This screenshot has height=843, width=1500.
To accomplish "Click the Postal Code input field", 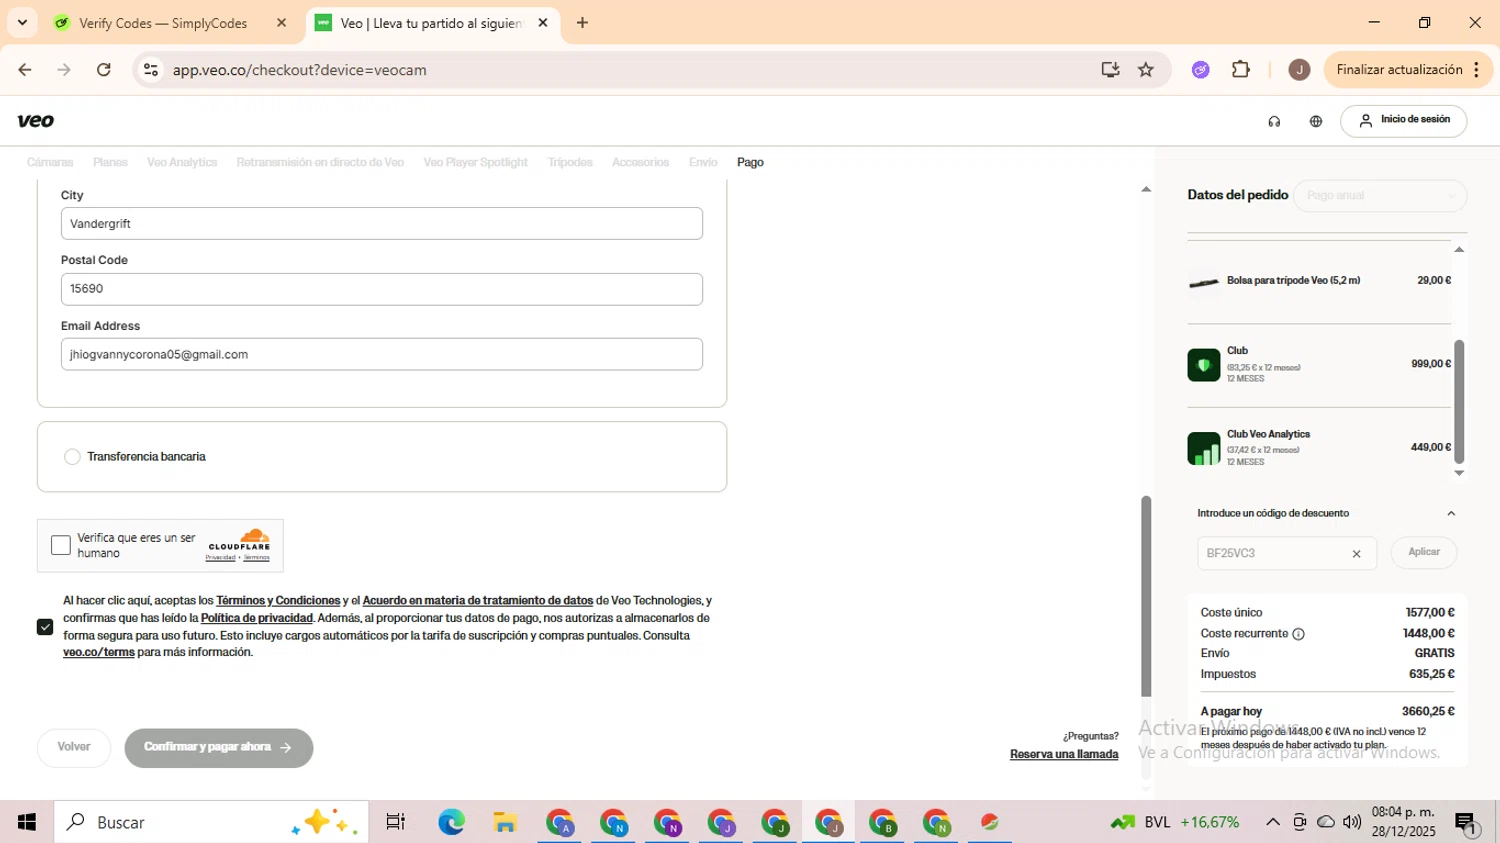I will [382, 289].
